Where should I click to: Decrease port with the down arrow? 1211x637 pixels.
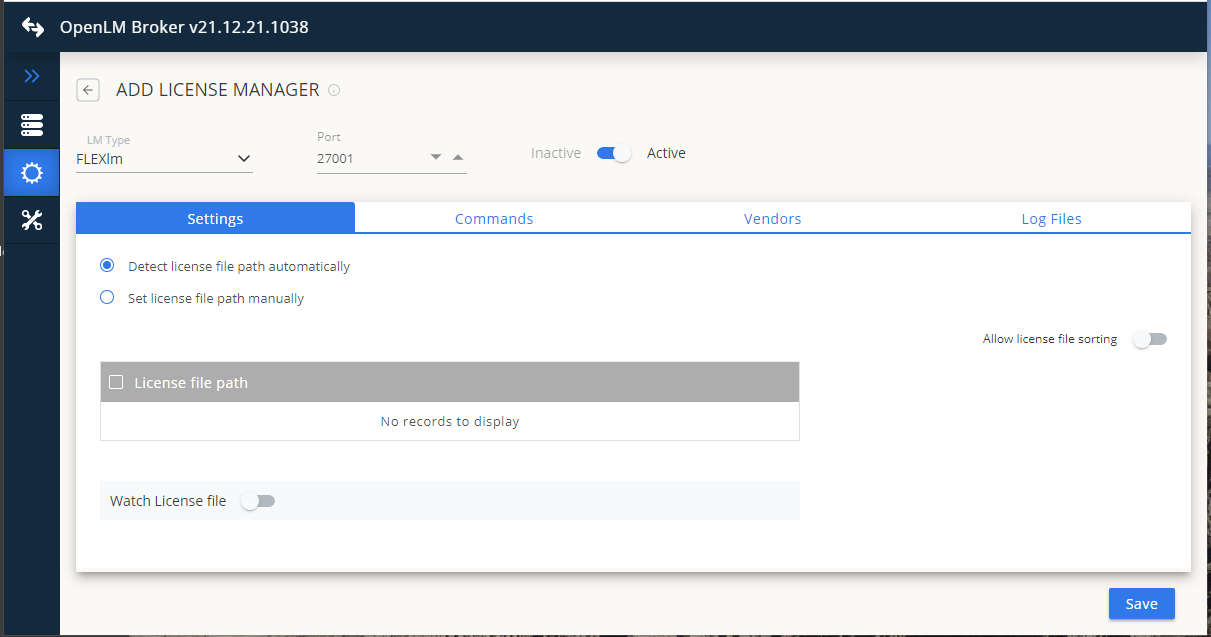[x=435, y=157]
